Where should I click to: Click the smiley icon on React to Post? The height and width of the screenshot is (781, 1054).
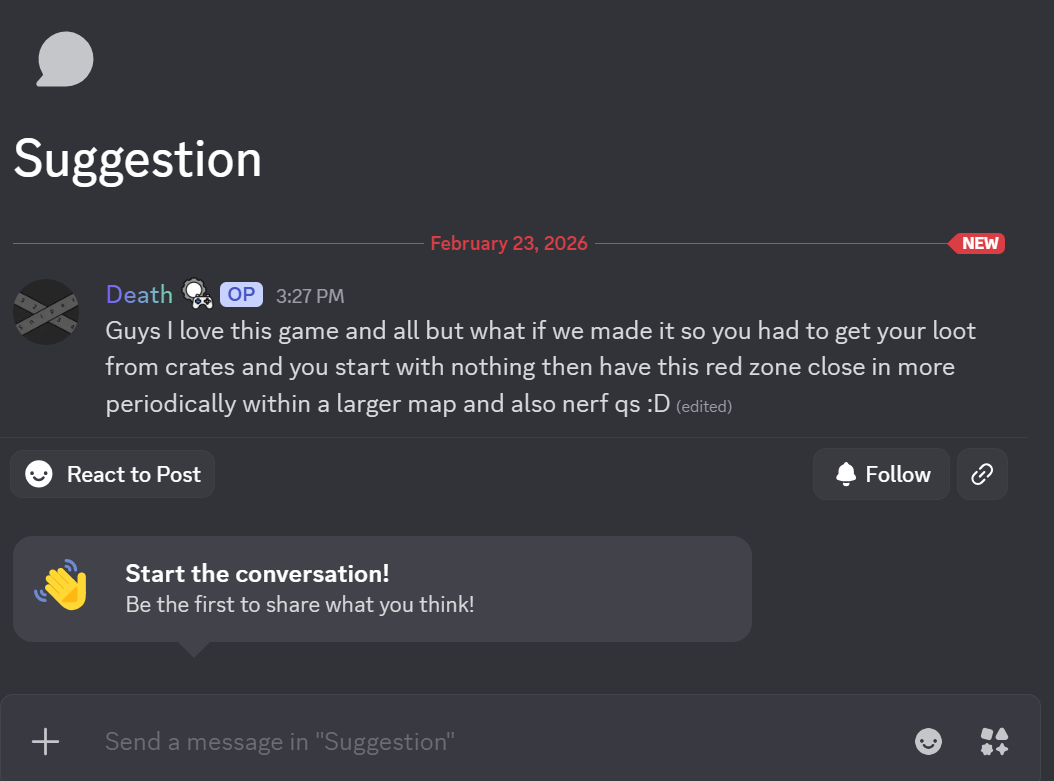click(x=38, y=473)
